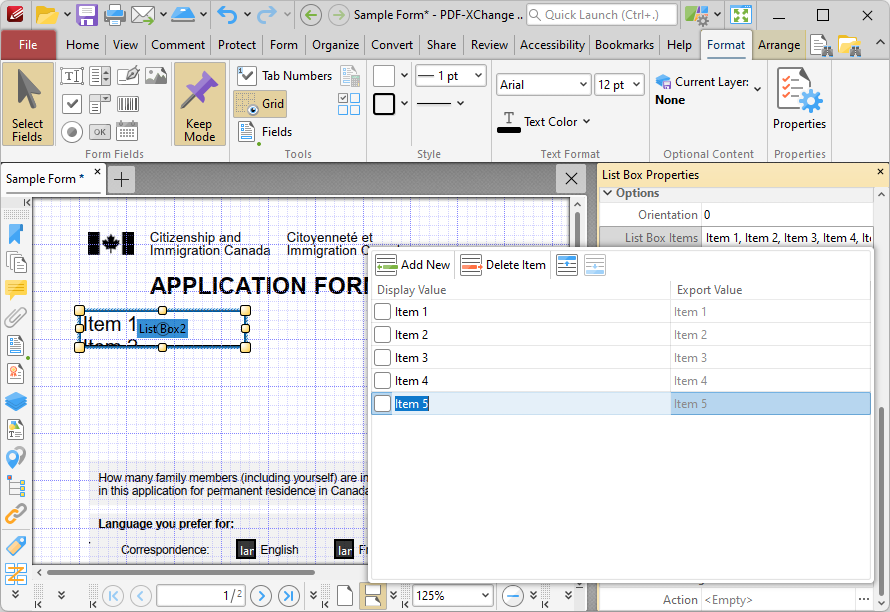Open the Layers side pane

coord(16,401)
